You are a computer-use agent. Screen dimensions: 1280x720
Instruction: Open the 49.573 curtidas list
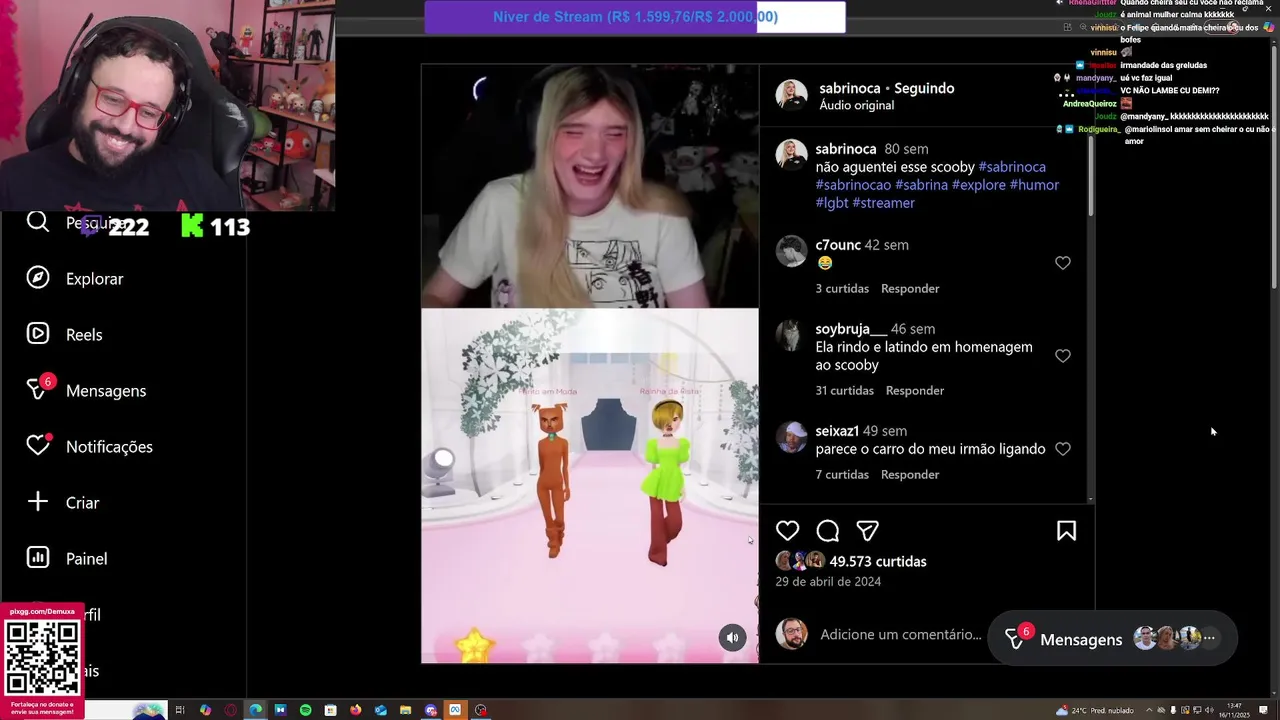[878, 561]
